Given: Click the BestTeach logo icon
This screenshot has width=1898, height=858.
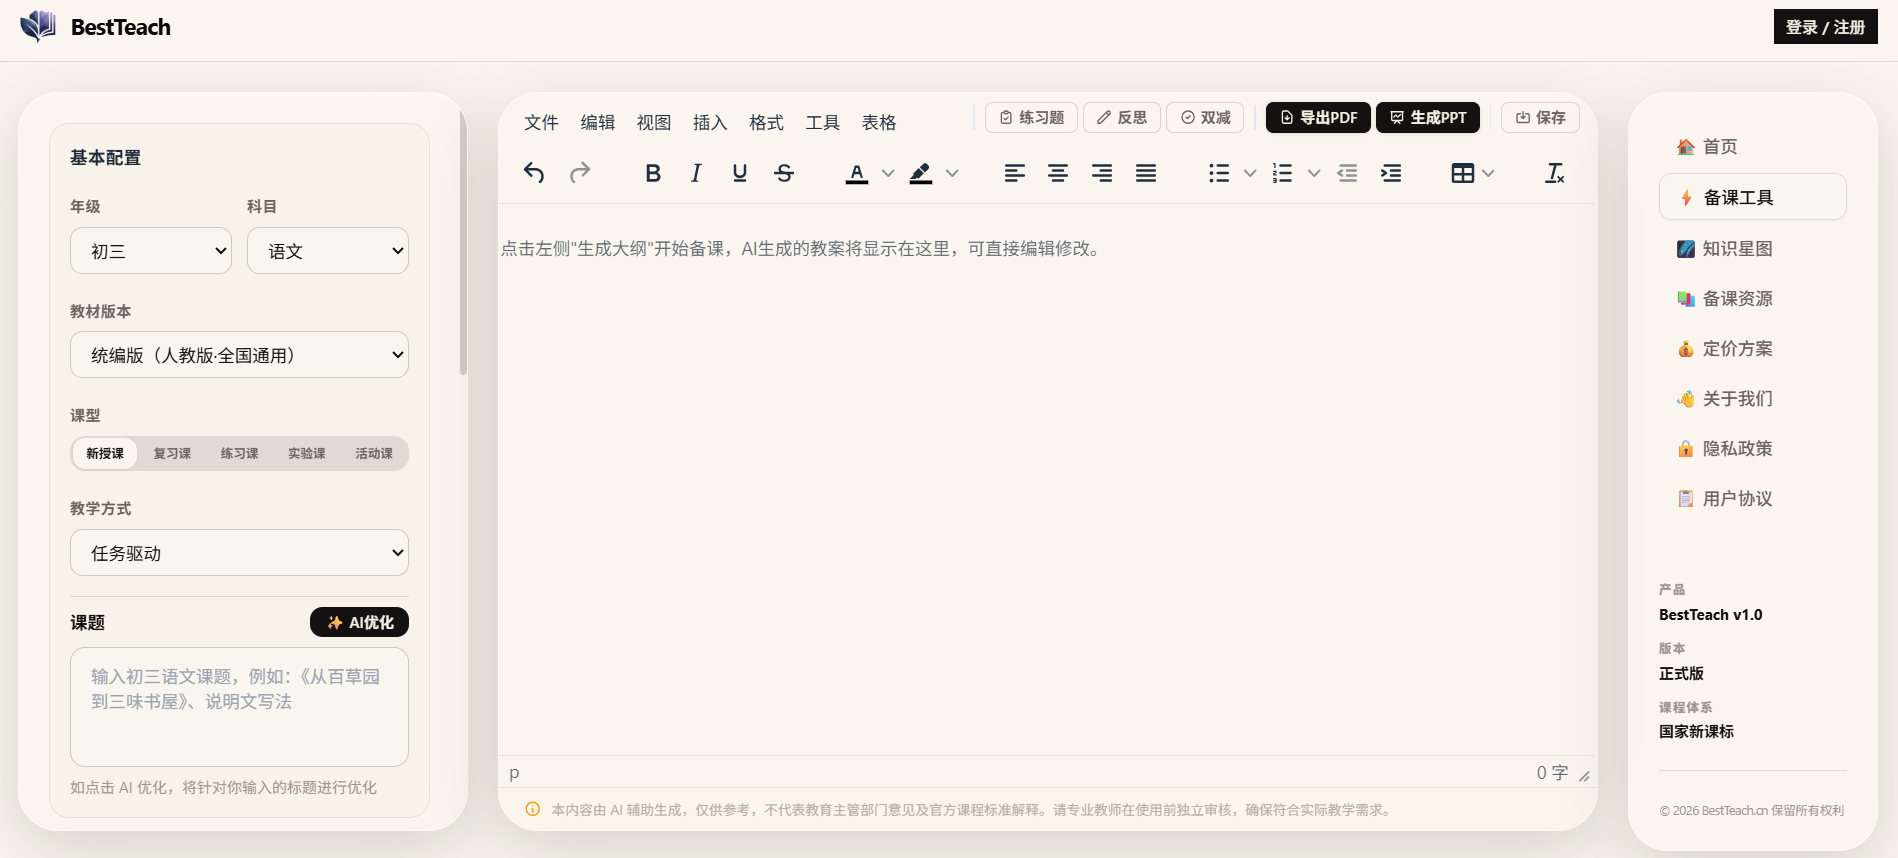Looking at the screenshot, I should click(38, 26).
